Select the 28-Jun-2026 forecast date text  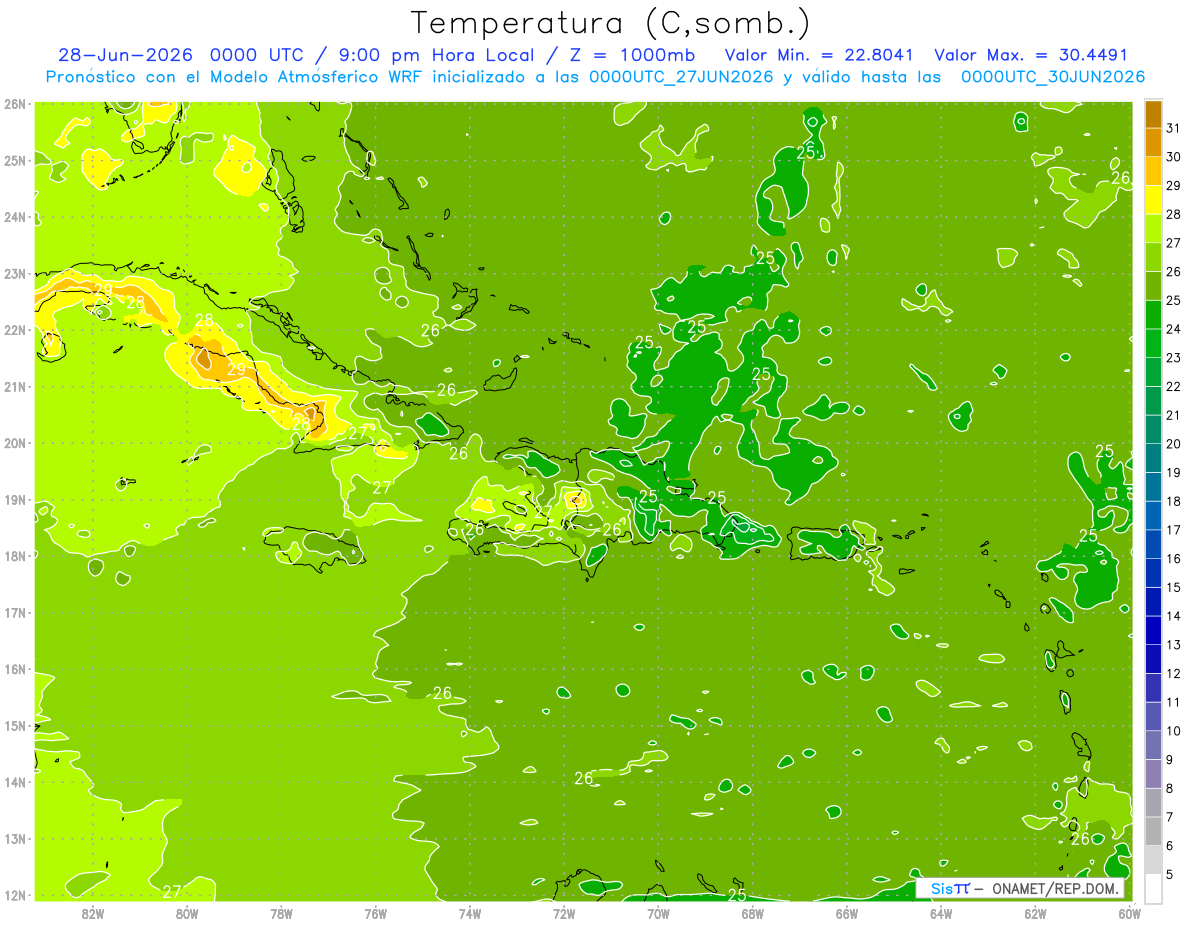coord(126,55)
